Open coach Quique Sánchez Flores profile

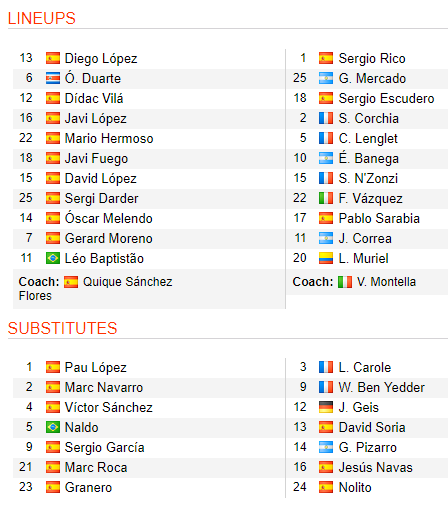95,289
